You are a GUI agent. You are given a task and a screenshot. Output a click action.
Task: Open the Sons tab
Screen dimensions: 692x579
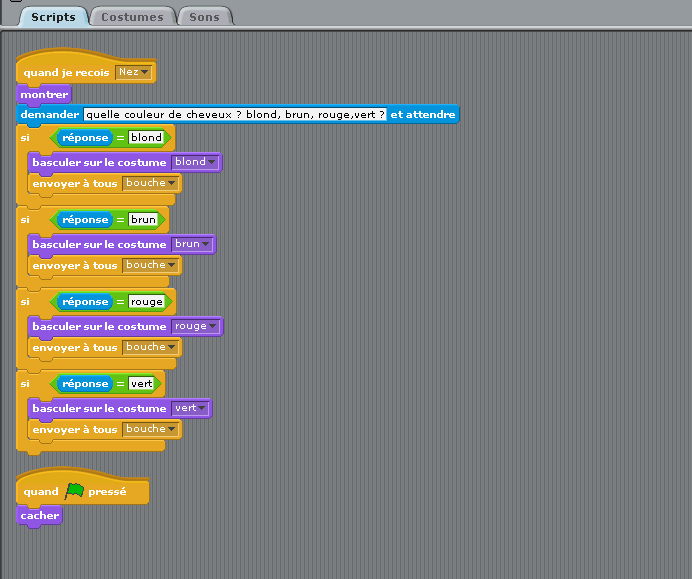pos(204,17)
